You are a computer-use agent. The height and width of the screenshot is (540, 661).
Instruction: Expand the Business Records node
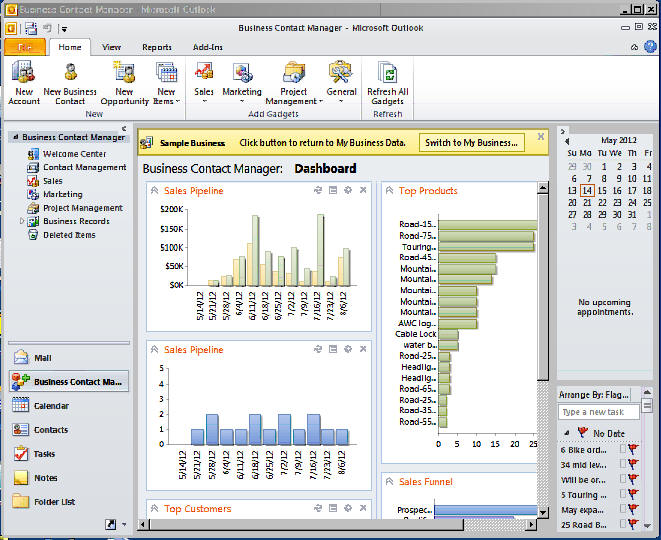click(21, 221)
